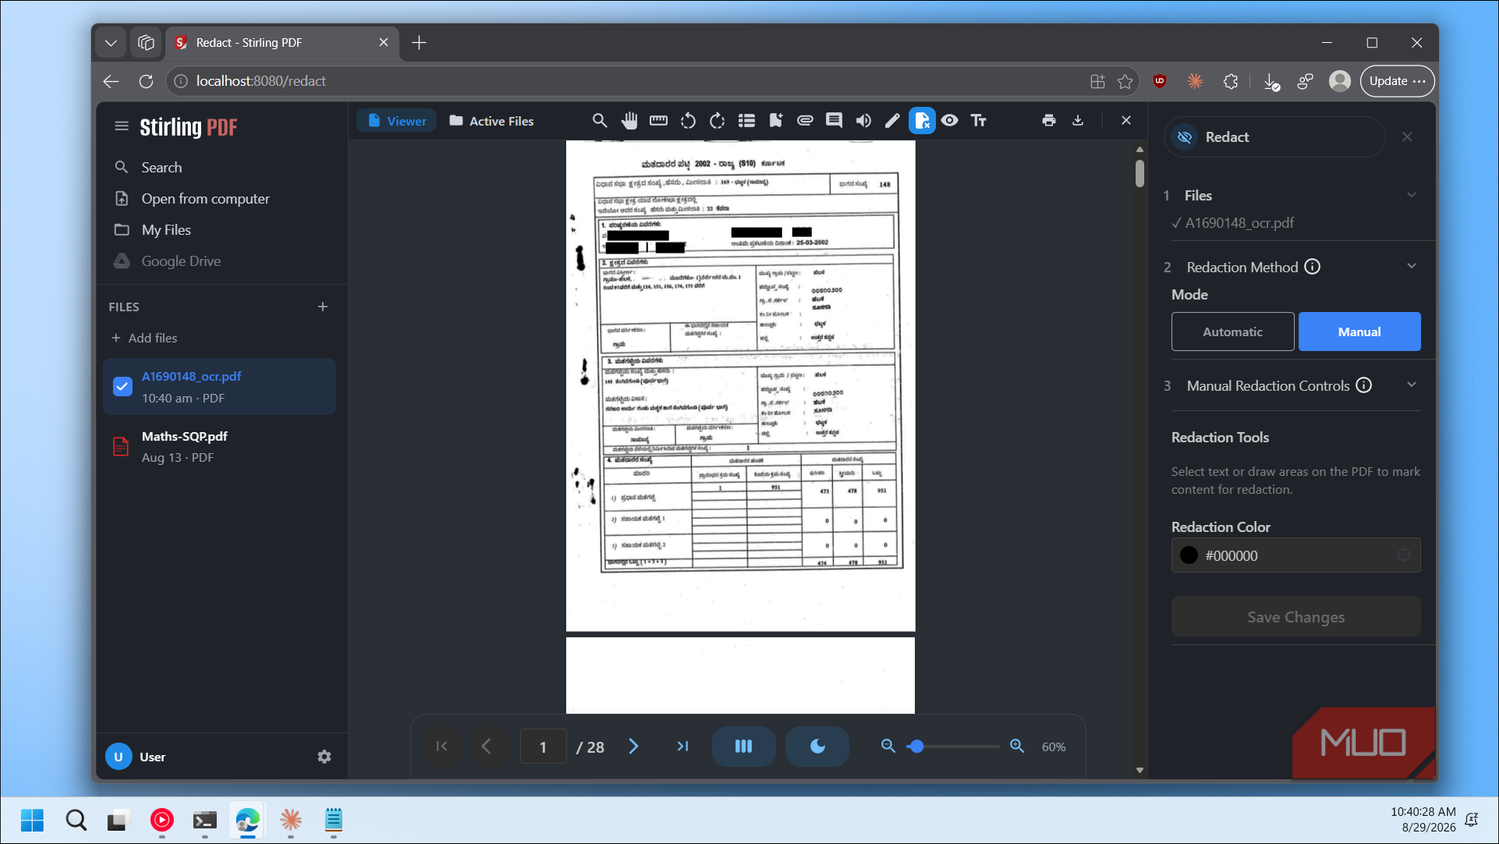Collapse the Manual Redaction Controls section
This screenshot has width=1499, height=844.
1411,385
